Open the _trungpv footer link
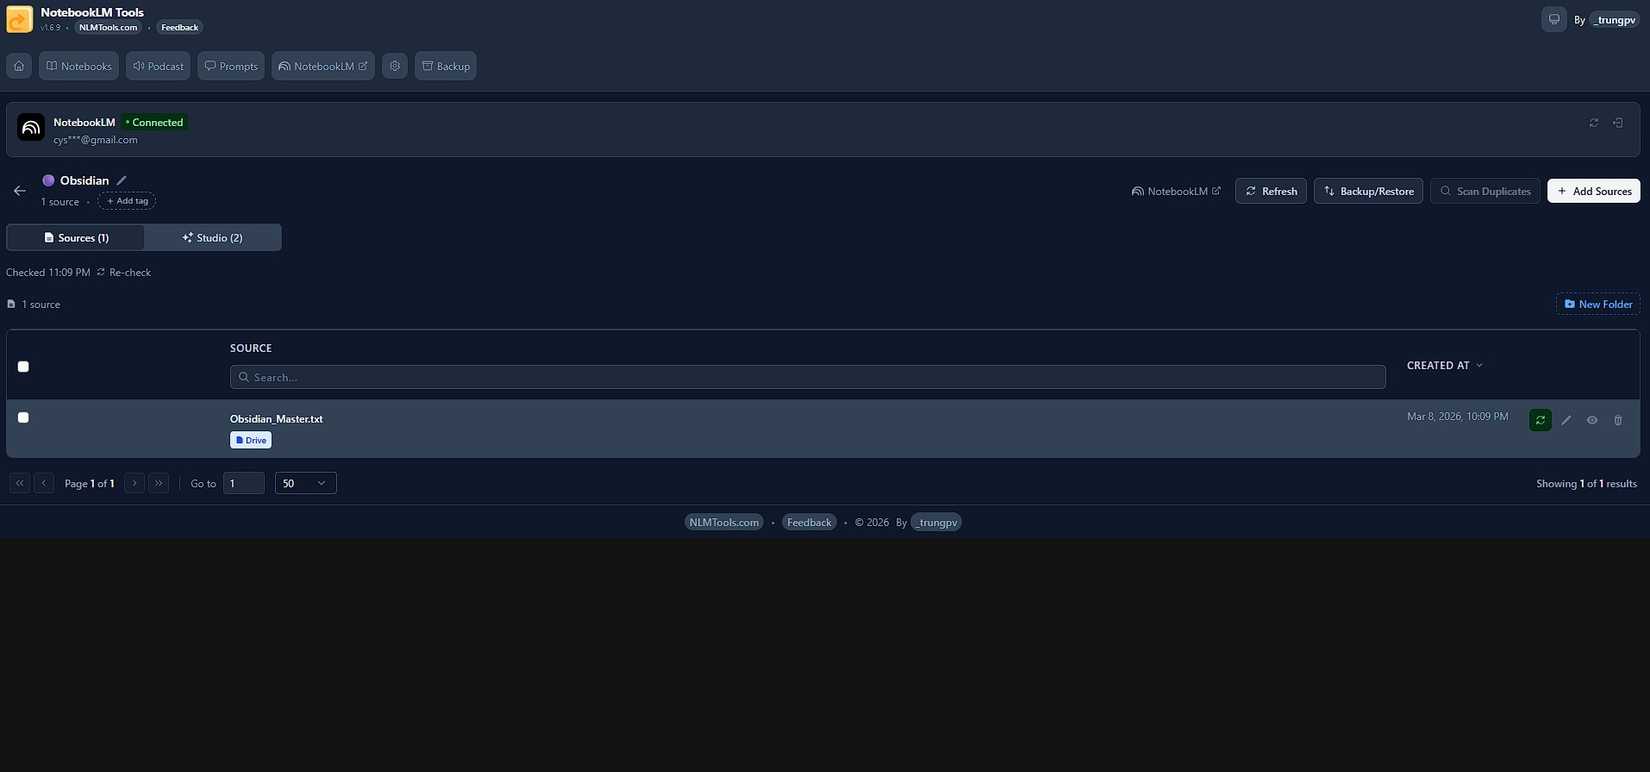 (936, 522)
